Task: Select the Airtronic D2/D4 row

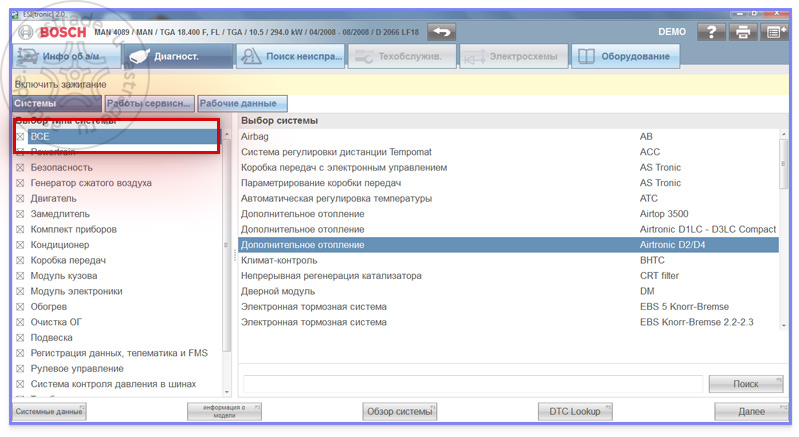Action: (x=508, y=244)
